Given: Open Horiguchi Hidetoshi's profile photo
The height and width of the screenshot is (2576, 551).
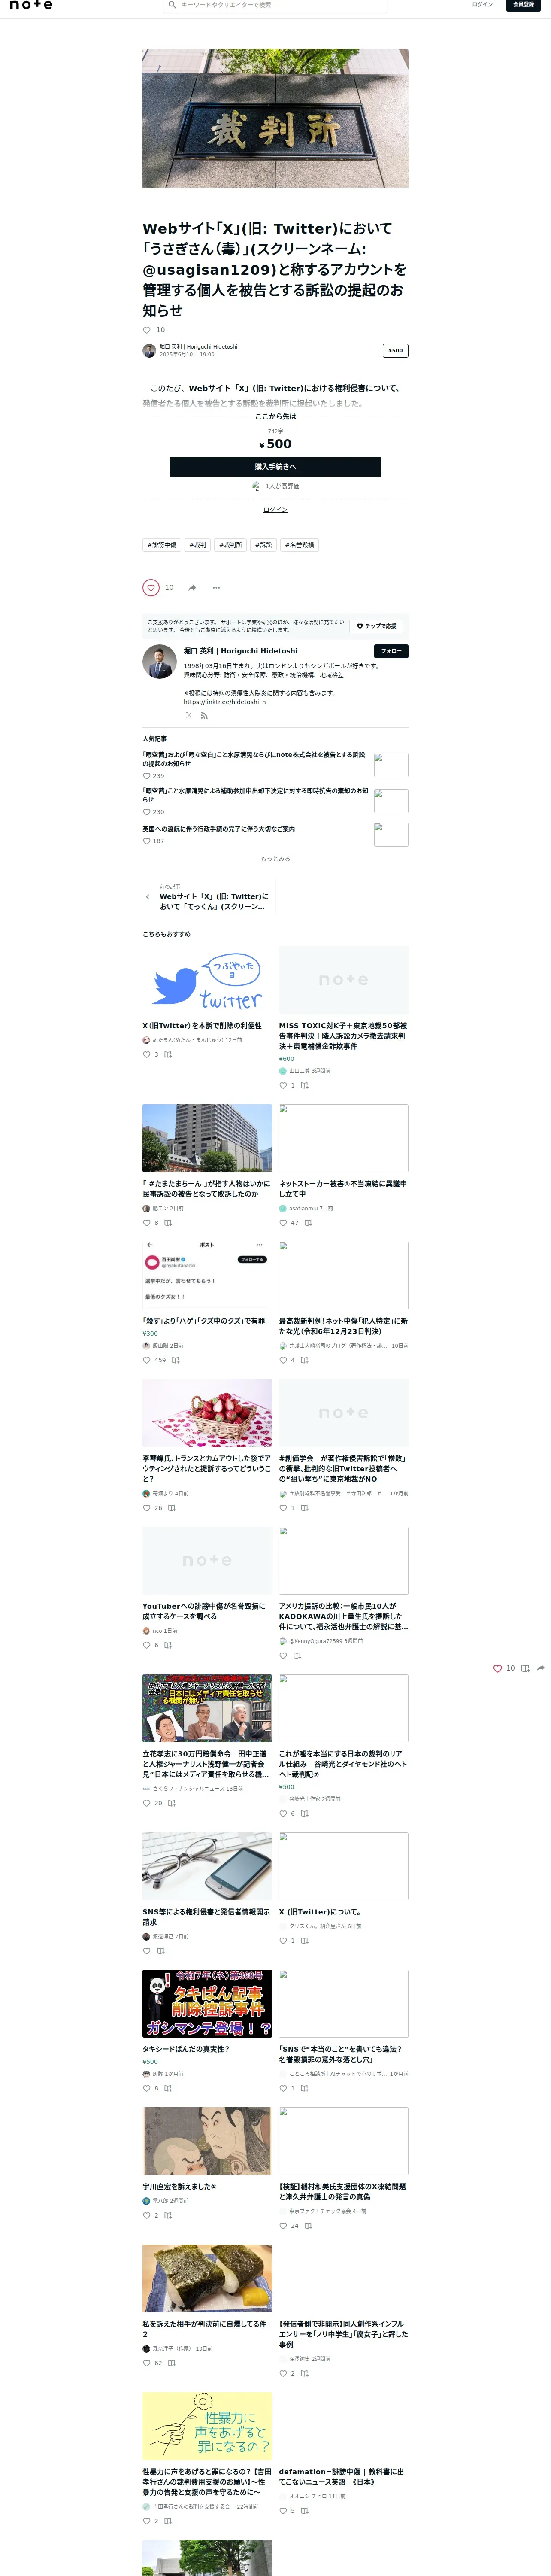Looking at the screenshot, I should pos(159,662).
